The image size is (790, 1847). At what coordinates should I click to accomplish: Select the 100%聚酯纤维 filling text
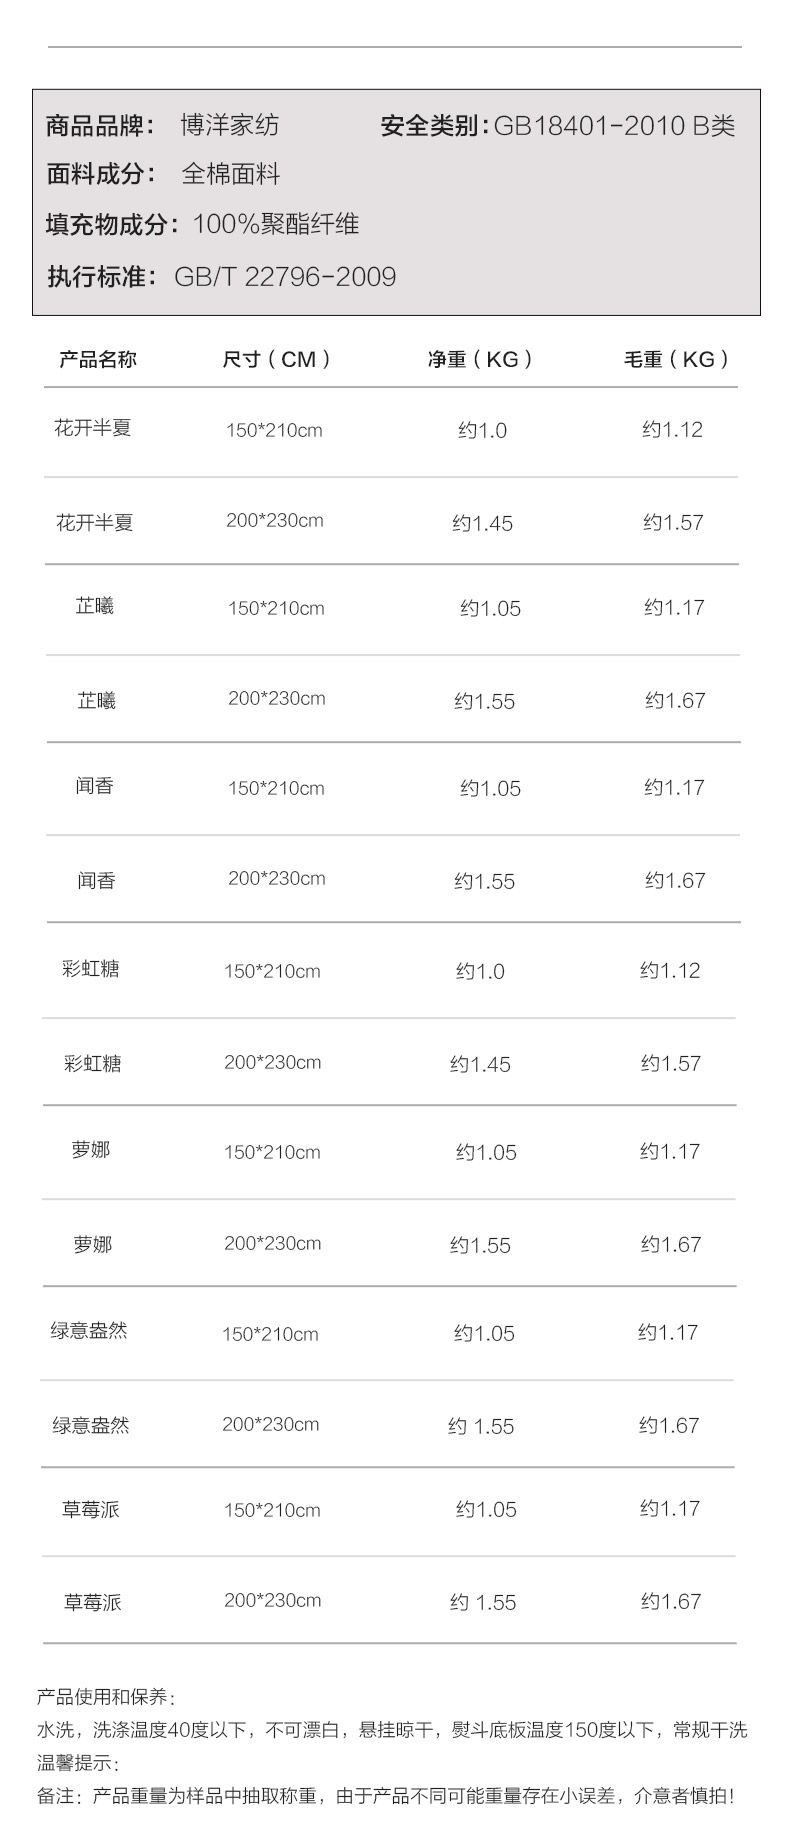[x=276, y=224]
